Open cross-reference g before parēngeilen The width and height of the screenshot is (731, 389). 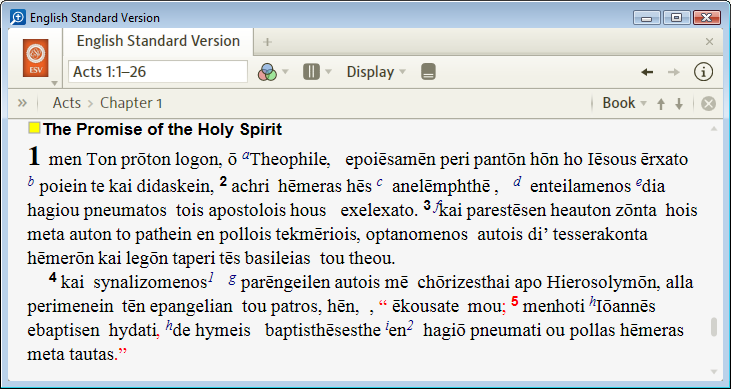pyautogui.click(x=232, y=279)
